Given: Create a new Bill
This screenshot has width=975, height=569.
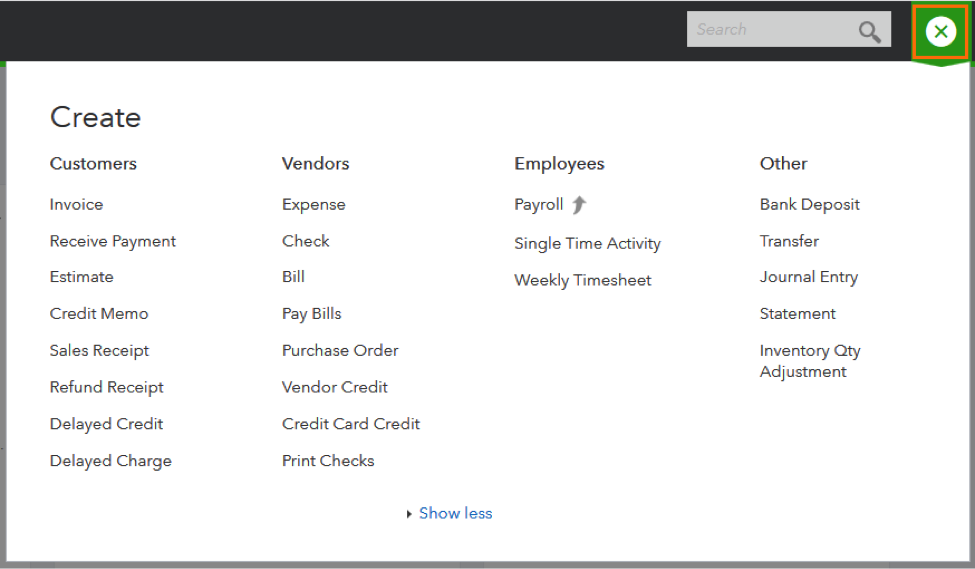Looking at the screenshot, I should click(293, 277).
